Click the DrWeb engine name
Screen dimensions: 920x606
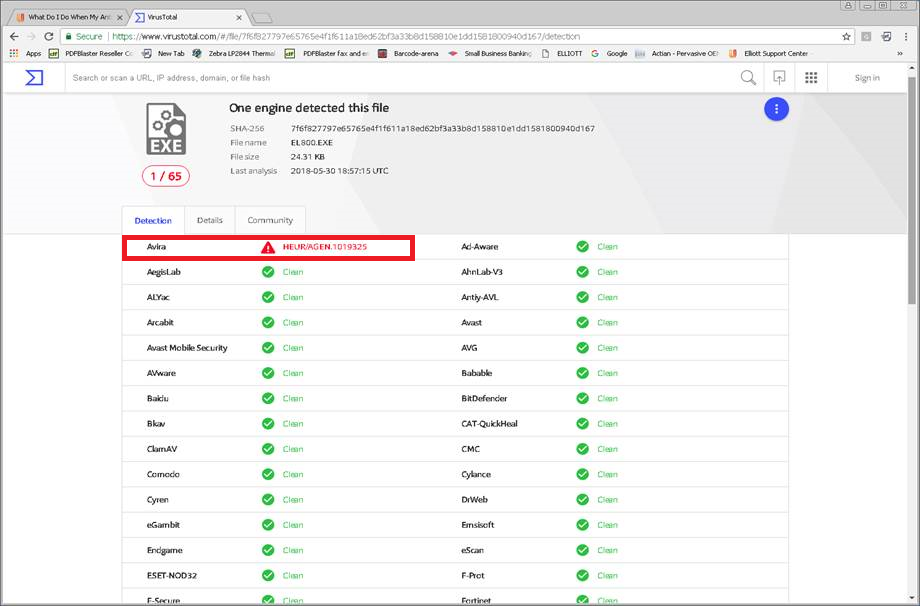coord(474,500)
